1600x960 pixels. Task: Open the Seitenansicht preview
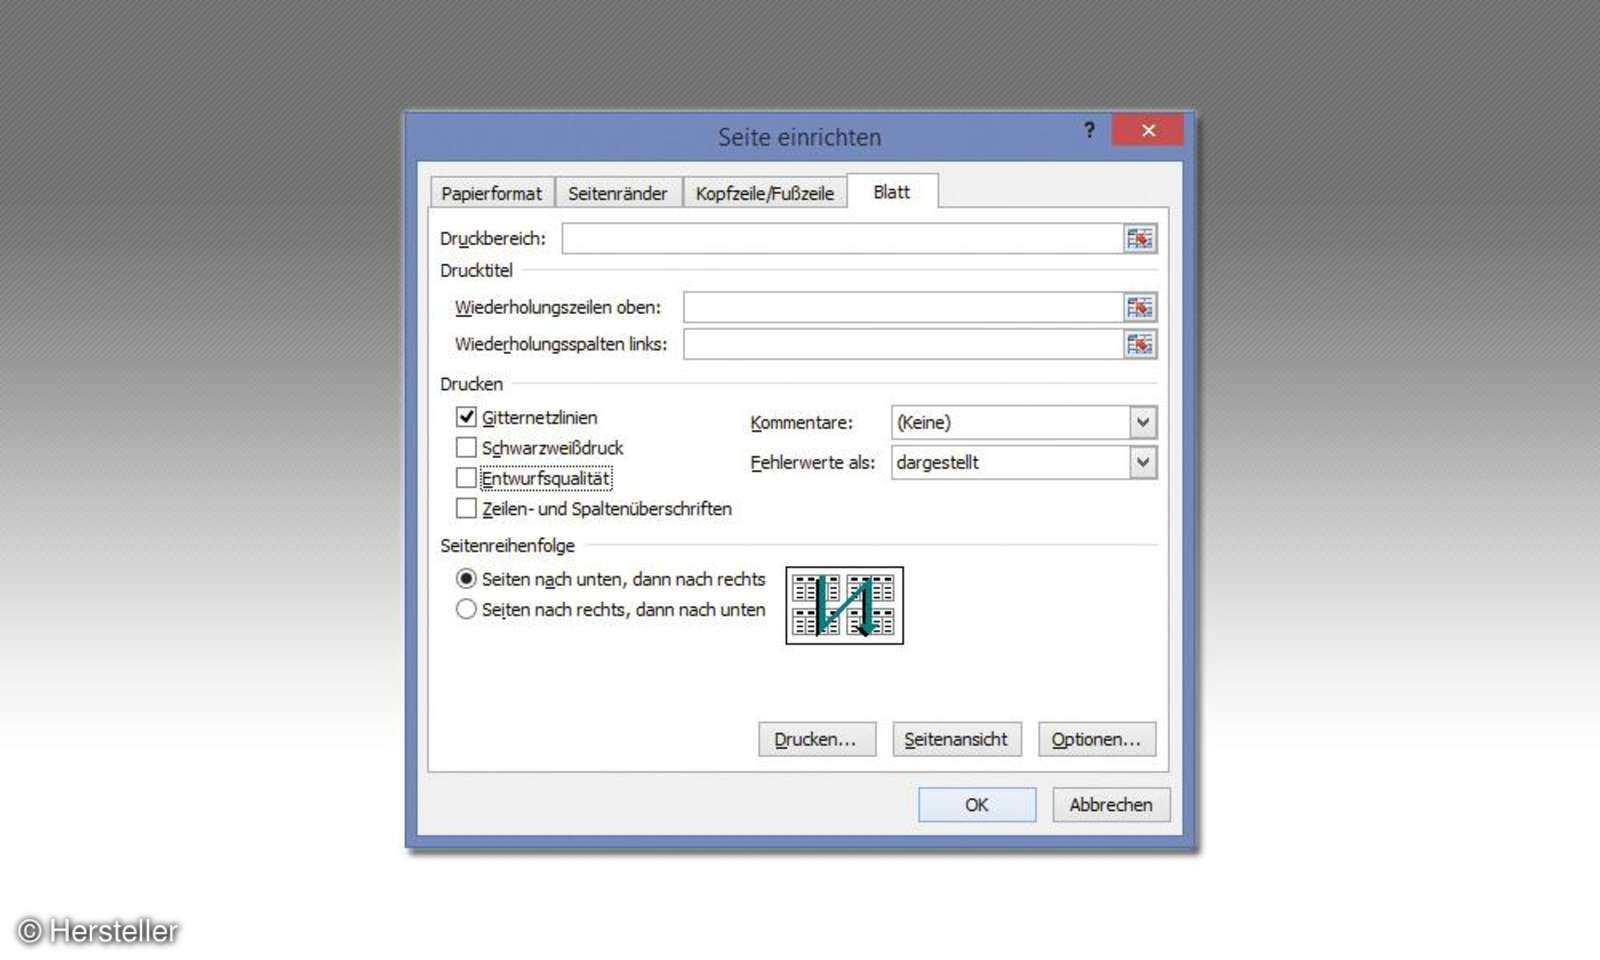click(x=956, y=739)
